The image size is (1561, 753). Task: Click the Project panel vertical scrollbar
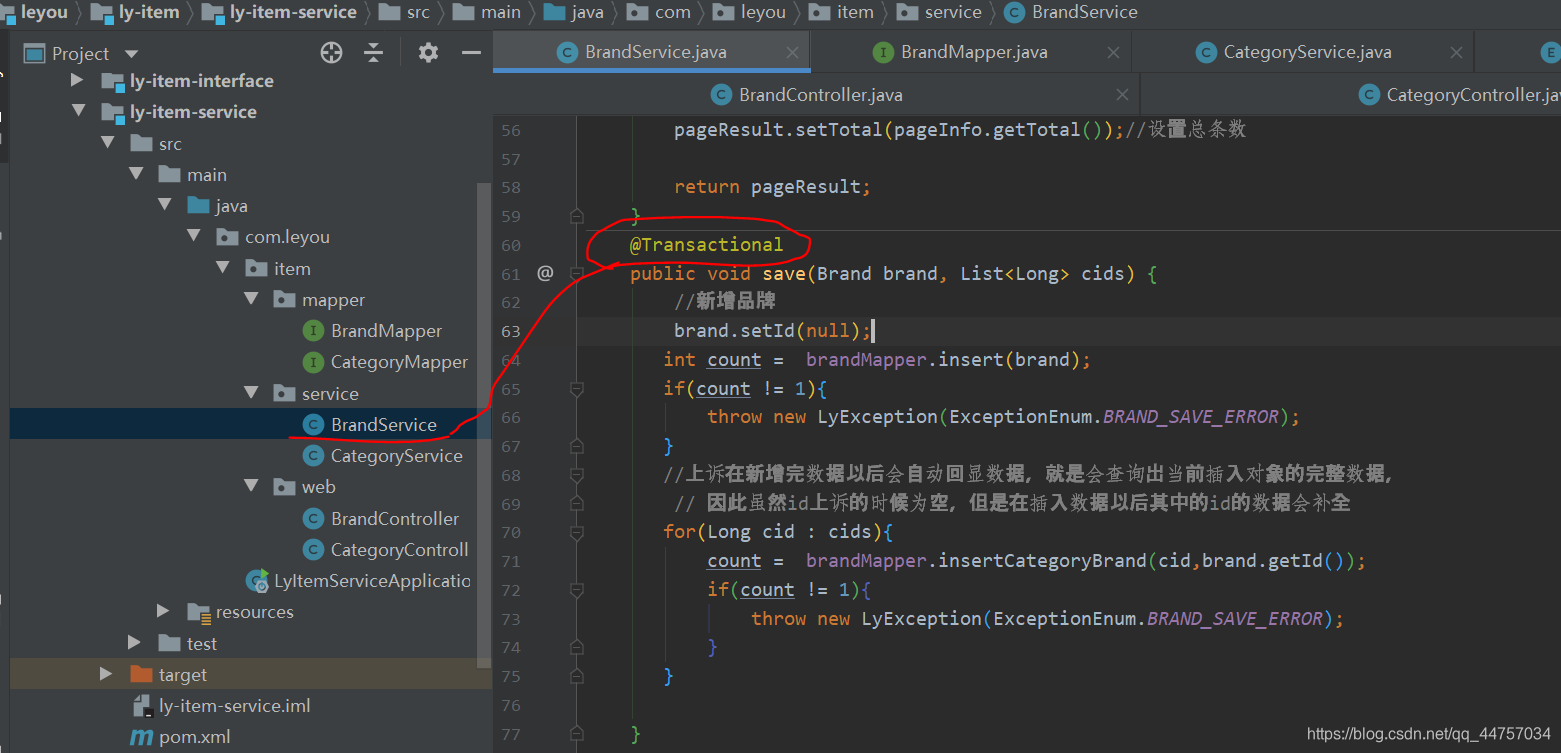pyautogui.click(x=484, y=424)
